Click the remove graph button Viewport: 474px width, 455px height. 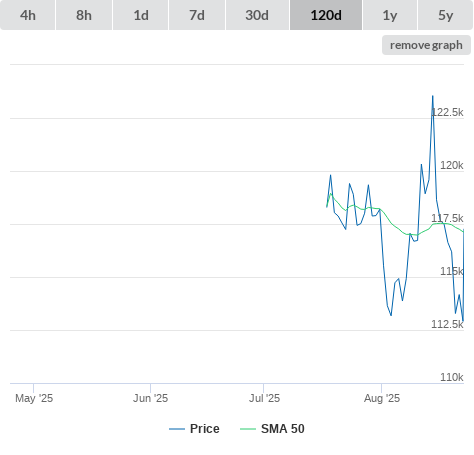pyautogui.click(x=426, y=45)
